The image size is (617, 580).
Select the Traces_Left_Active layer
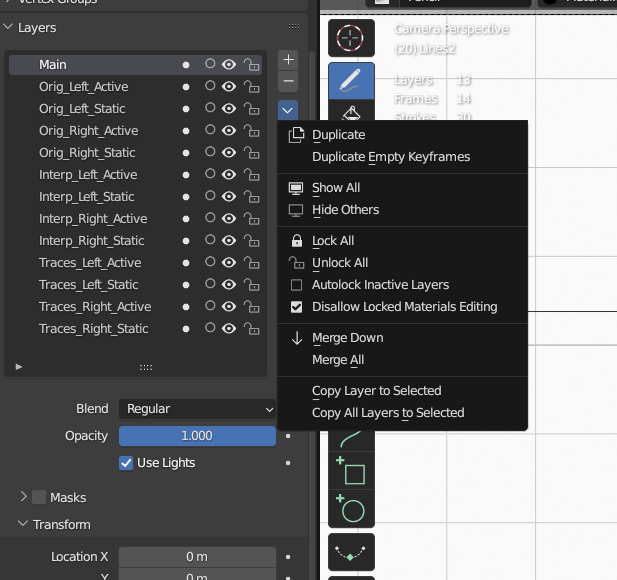[x=135, y=262]
